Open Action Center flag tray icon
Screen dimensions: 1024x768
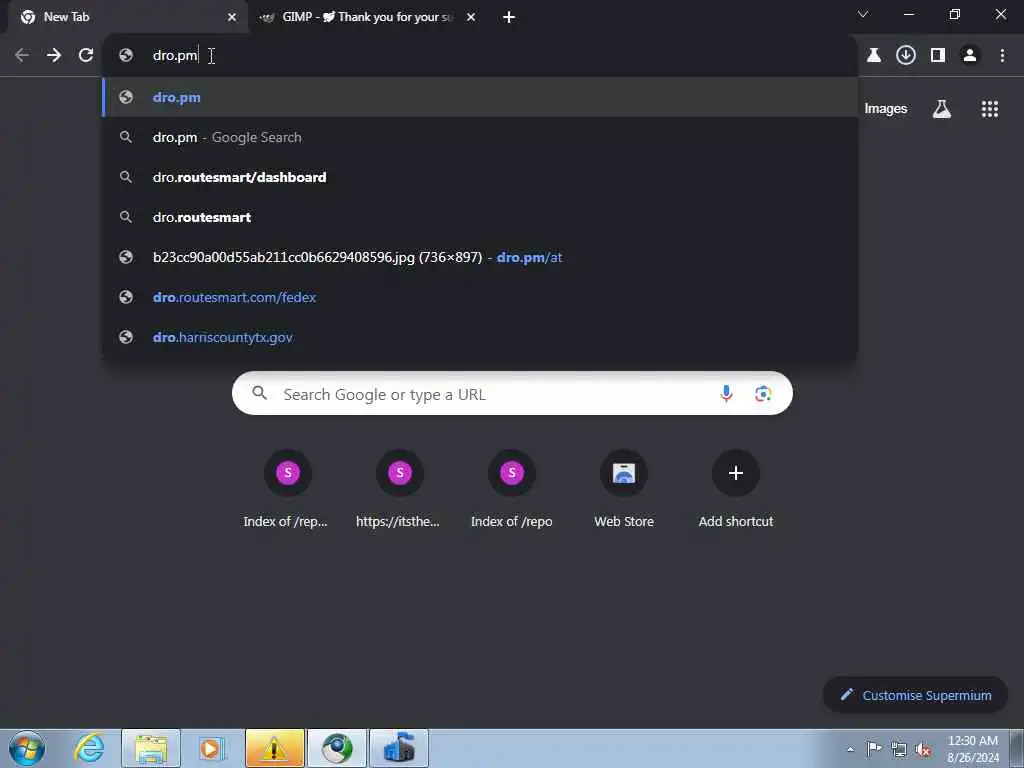tap(873, 748)
